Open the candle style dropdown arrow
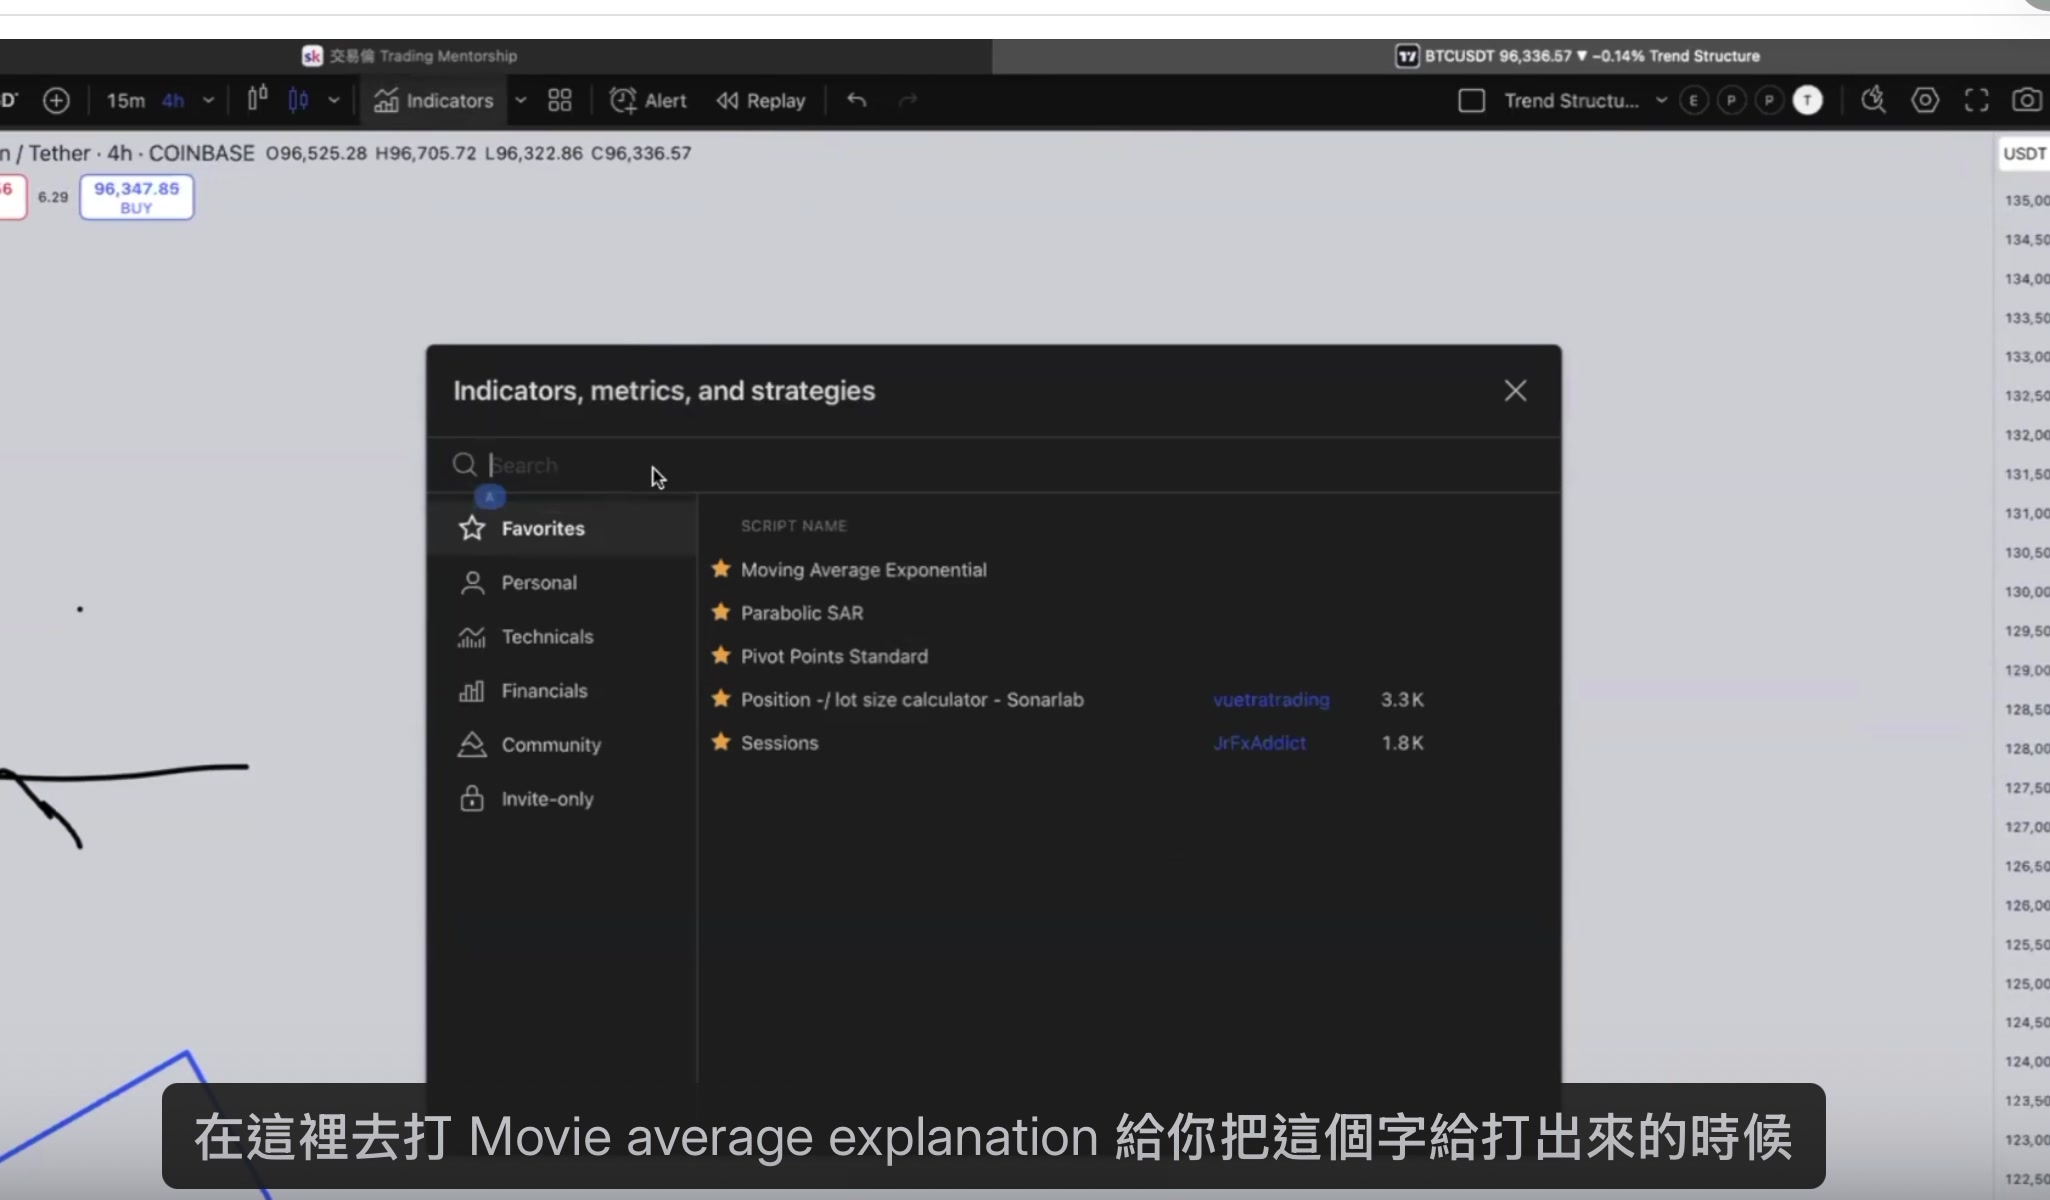2050x1200 pixels. click(x=334, y=100)
